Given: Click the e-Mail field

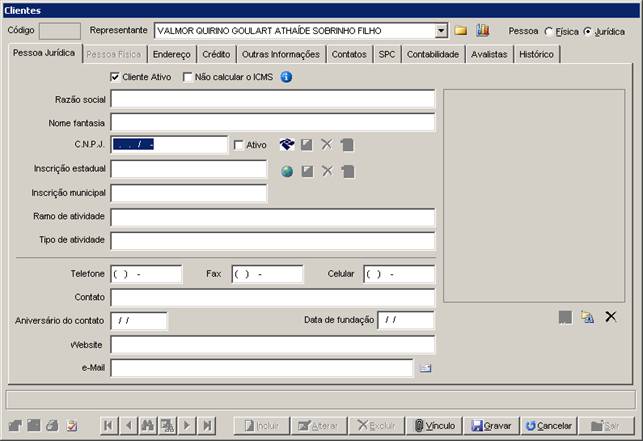Looking at the screenshot, I should click(262, 368).
